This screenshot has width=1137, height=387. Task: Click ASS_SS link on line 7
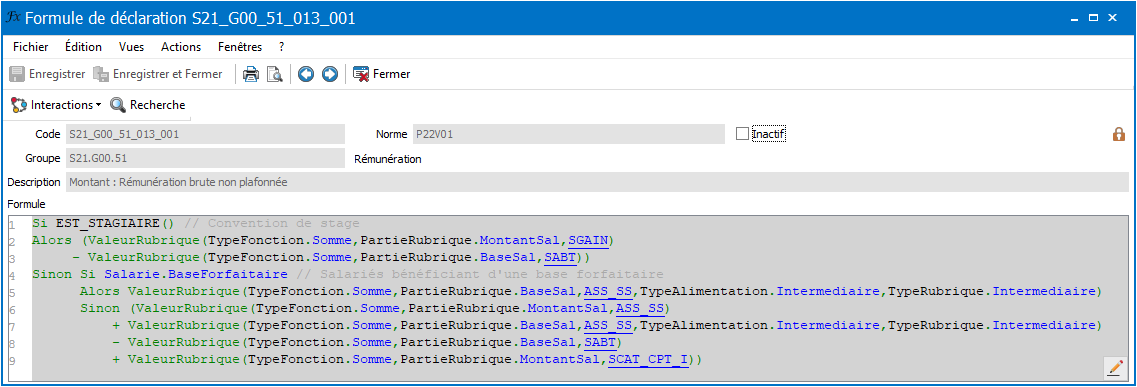click(608, 325)
